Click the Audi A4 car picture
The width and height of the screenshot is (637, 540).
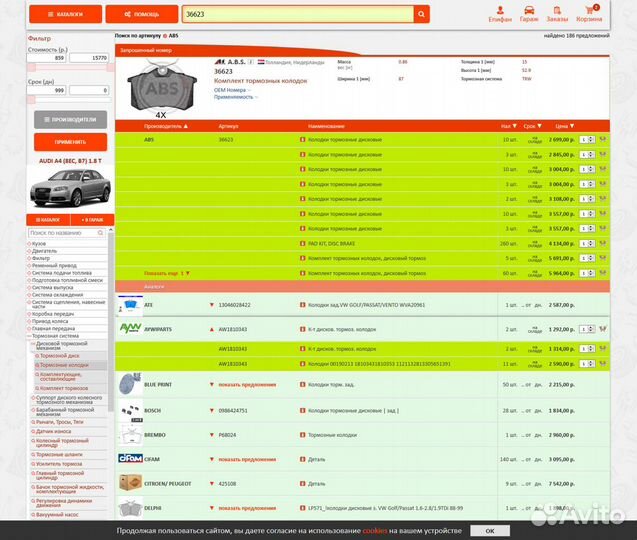(71, 189)
